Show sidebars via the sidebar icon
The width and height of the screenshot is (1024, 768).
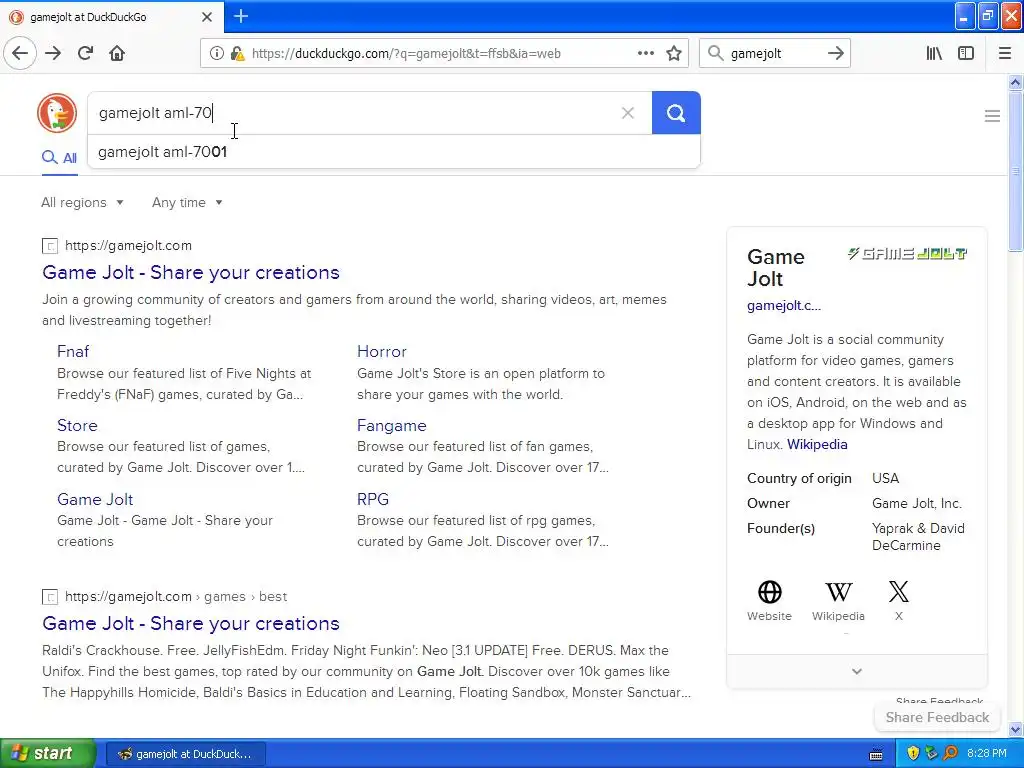click(x=966, y=54)
